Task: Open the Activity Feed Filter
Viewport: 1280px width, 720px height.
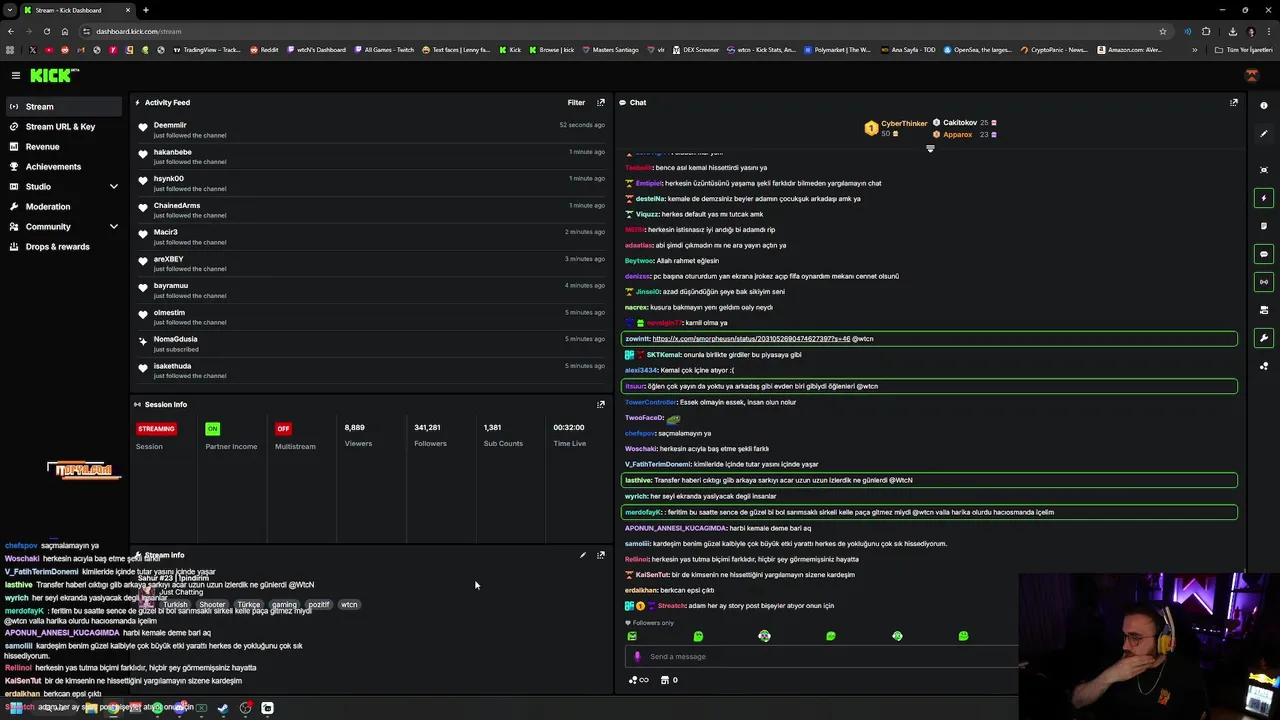Action: [576, 102]
